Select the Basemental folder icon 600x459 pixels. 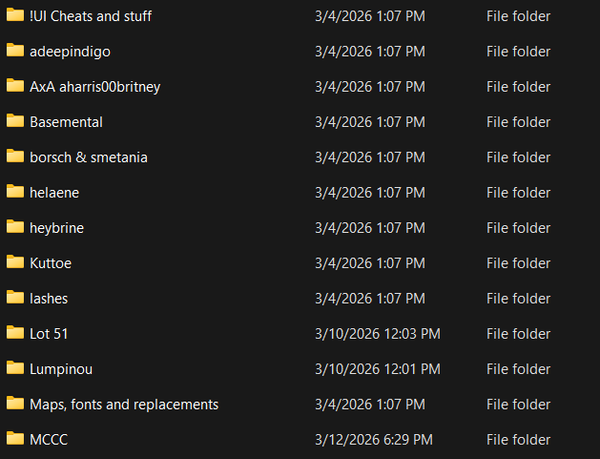[x=14, y=121]
